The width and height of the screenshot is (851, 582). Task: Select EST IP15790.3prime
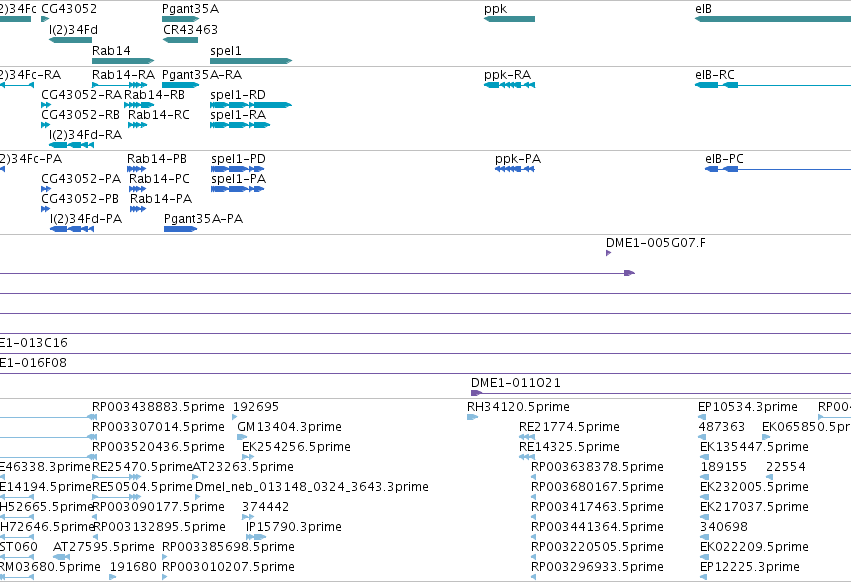[x=256, y=537]
